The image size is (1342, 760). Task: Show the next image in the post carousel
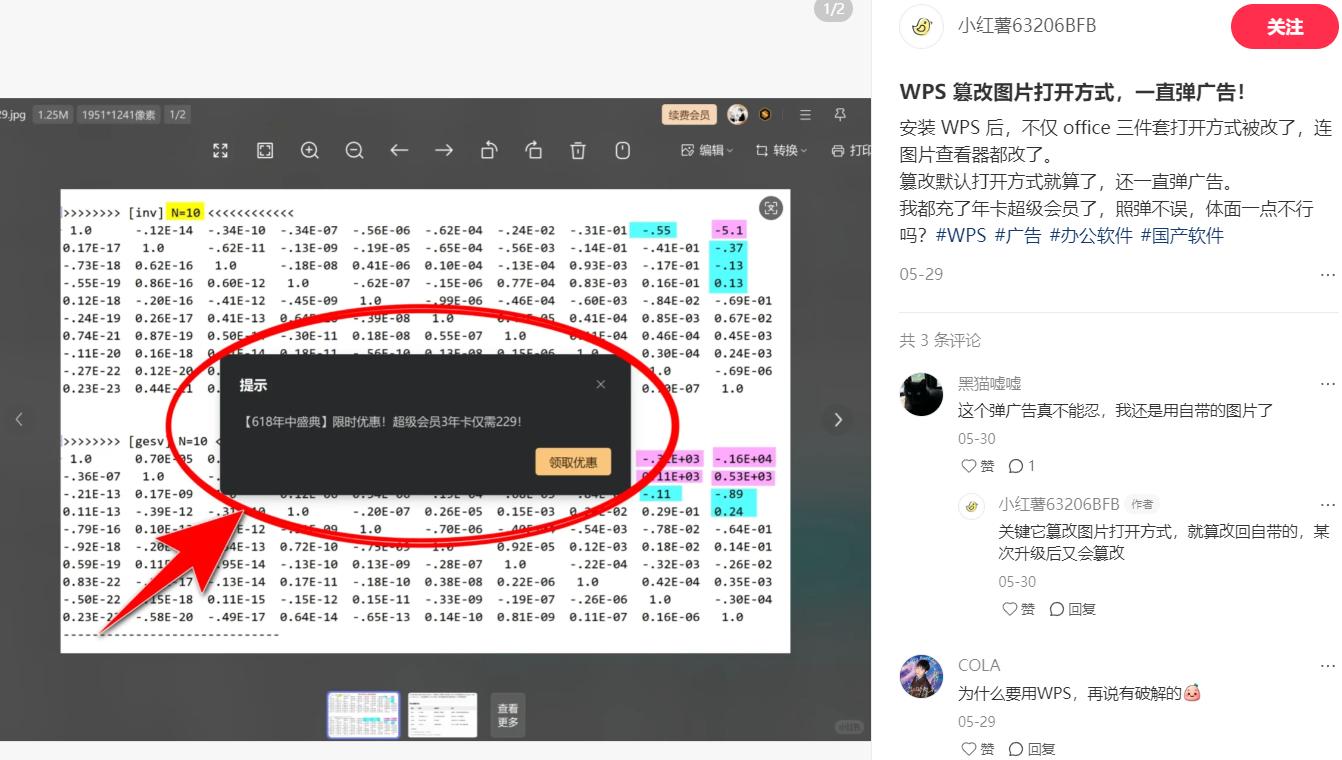838,420
